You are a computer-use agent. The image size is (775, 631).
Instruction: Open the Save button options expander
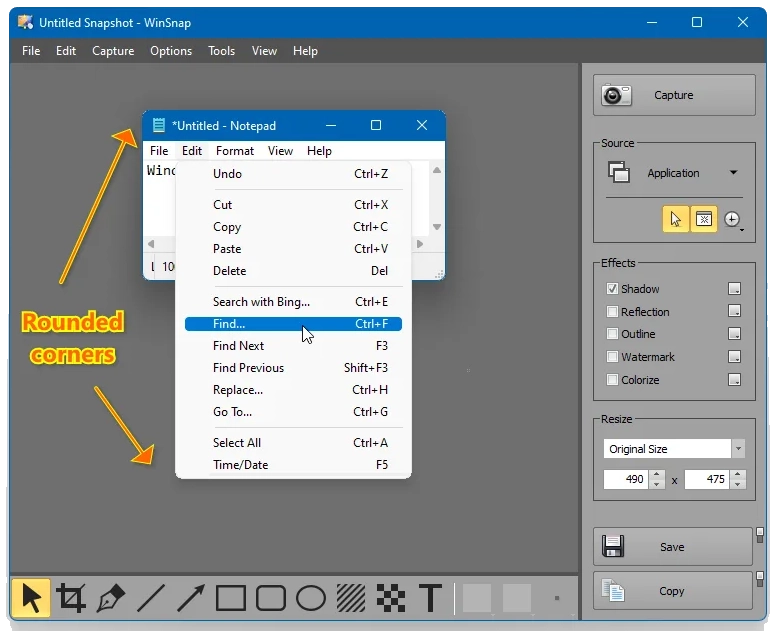click(760, 536)
